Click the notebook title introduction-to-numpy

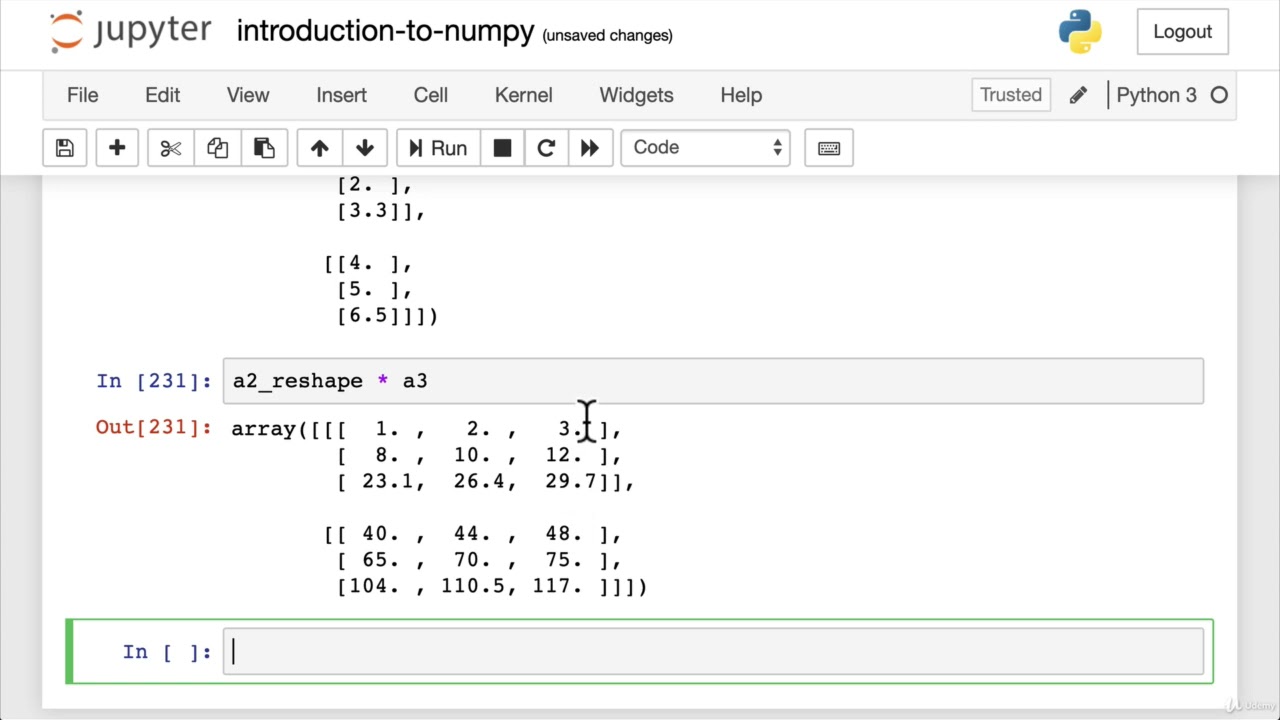coord(385,31)
